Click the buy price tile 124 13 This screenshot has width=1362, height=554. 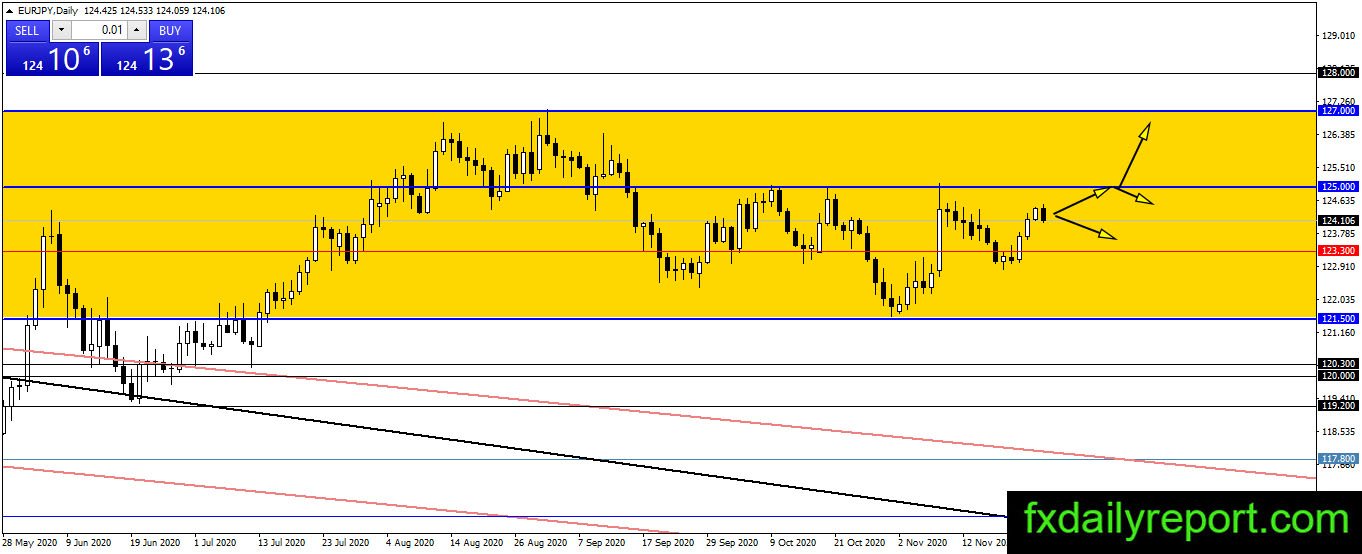(x=147, y=58)
